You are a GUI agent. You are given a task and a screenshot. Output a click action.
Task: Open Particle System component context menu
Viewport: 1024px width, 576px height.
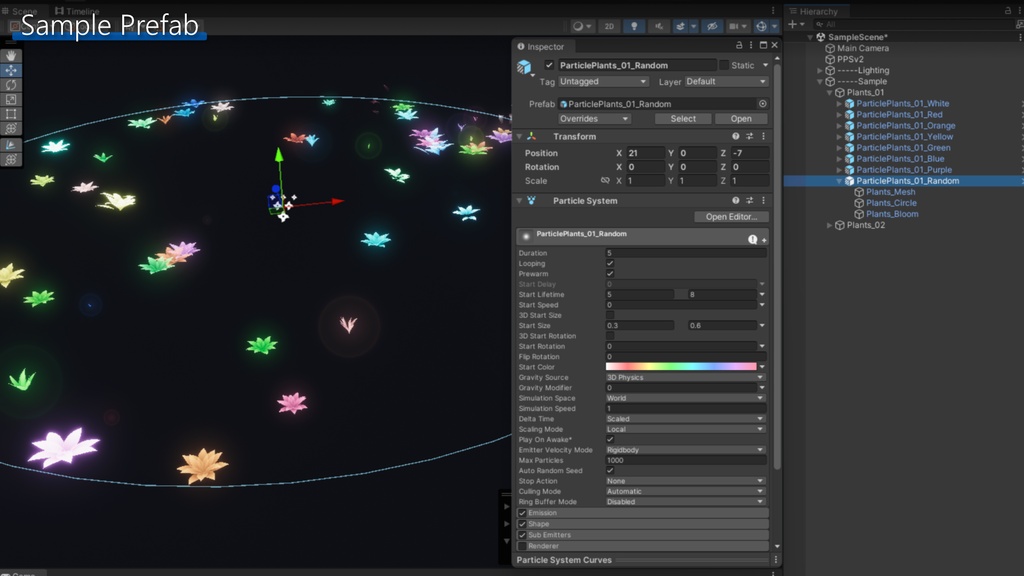coord(763,200)
